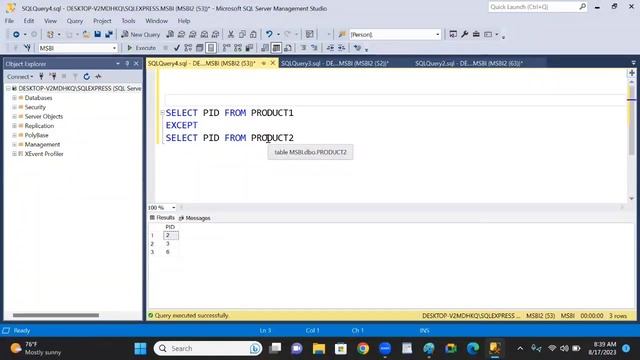Open the File menu
Image resolution: width=640 pixels, height=360 pixels.
pos(9,21)
